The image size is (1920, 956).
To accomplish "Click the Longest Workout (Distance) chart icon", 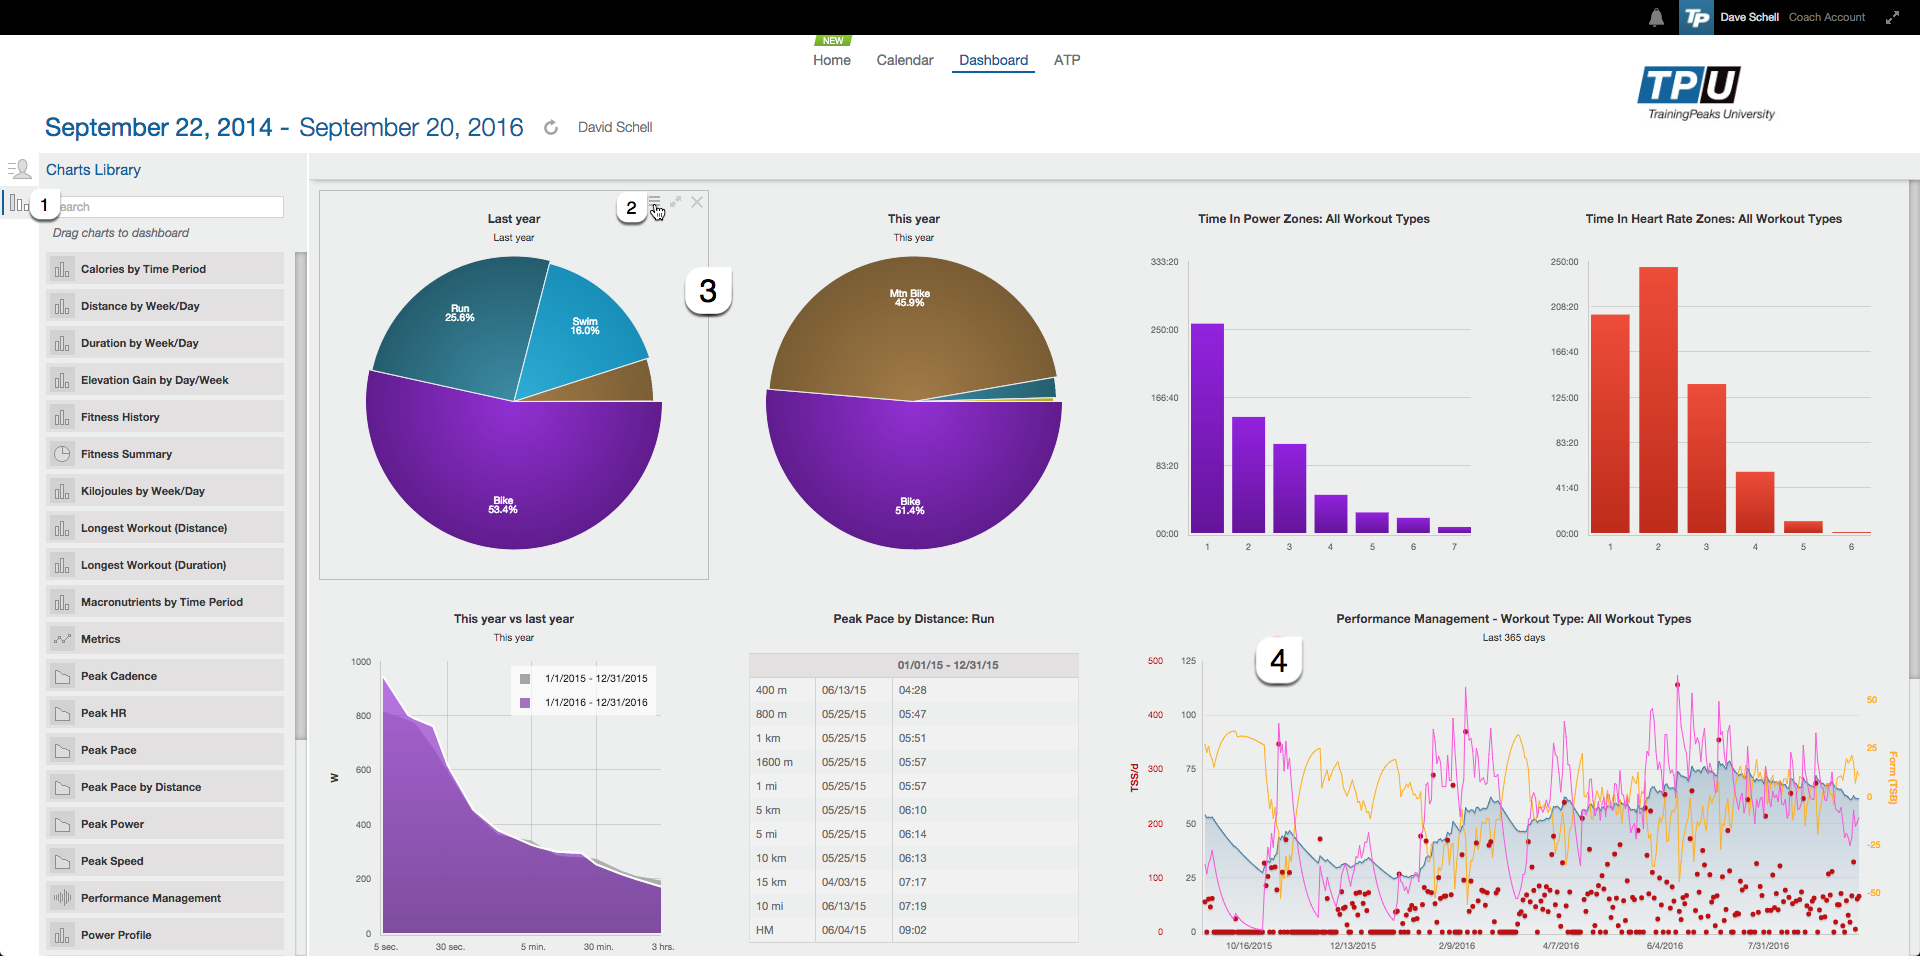I will coord(62,528).
